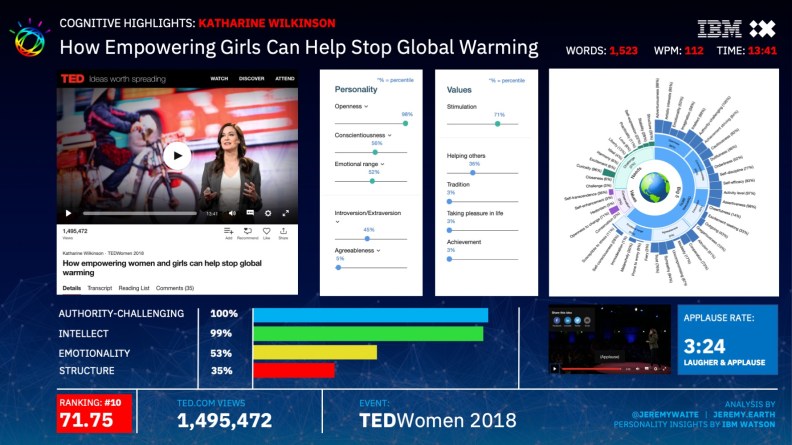The image size is (792, 445).
Task: Open the WATCH menu in TED header
Action: pos(218,78)
